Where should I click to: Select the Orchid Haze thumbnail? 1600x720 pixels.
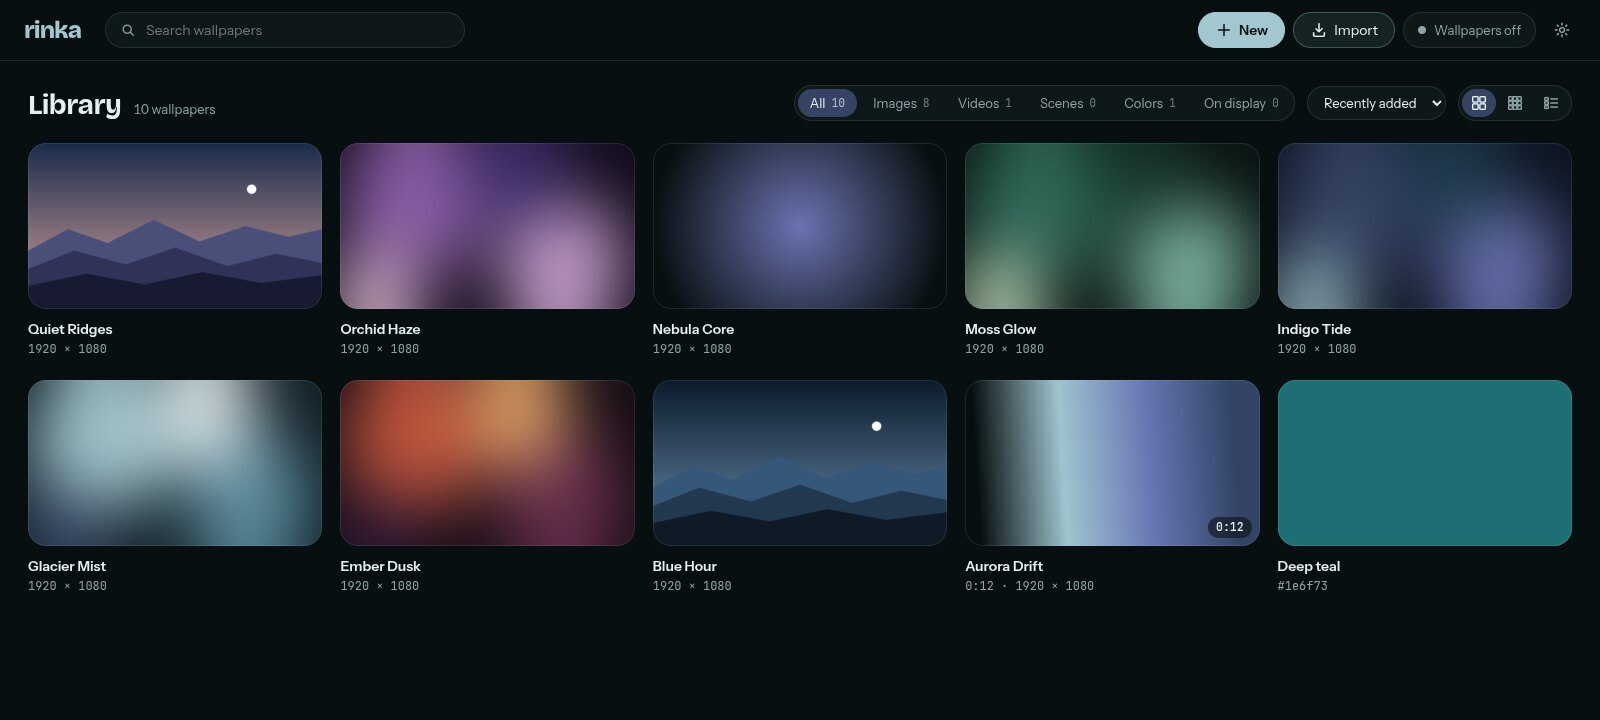[487, 226]
